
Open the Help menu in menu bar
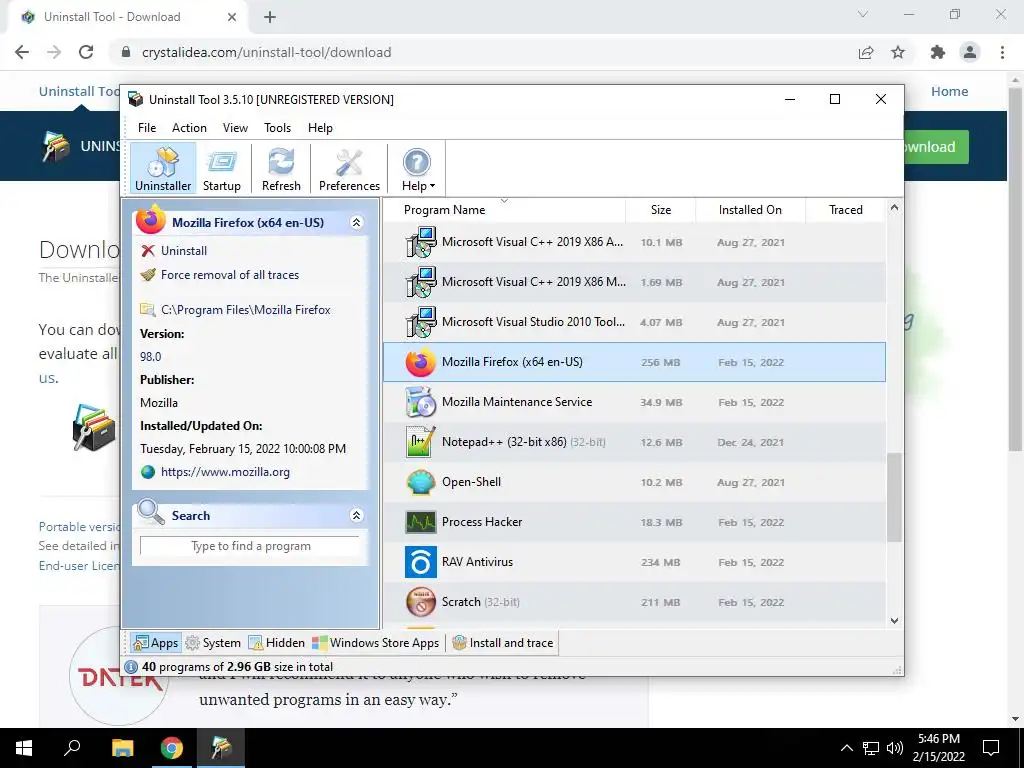point(320,128)
